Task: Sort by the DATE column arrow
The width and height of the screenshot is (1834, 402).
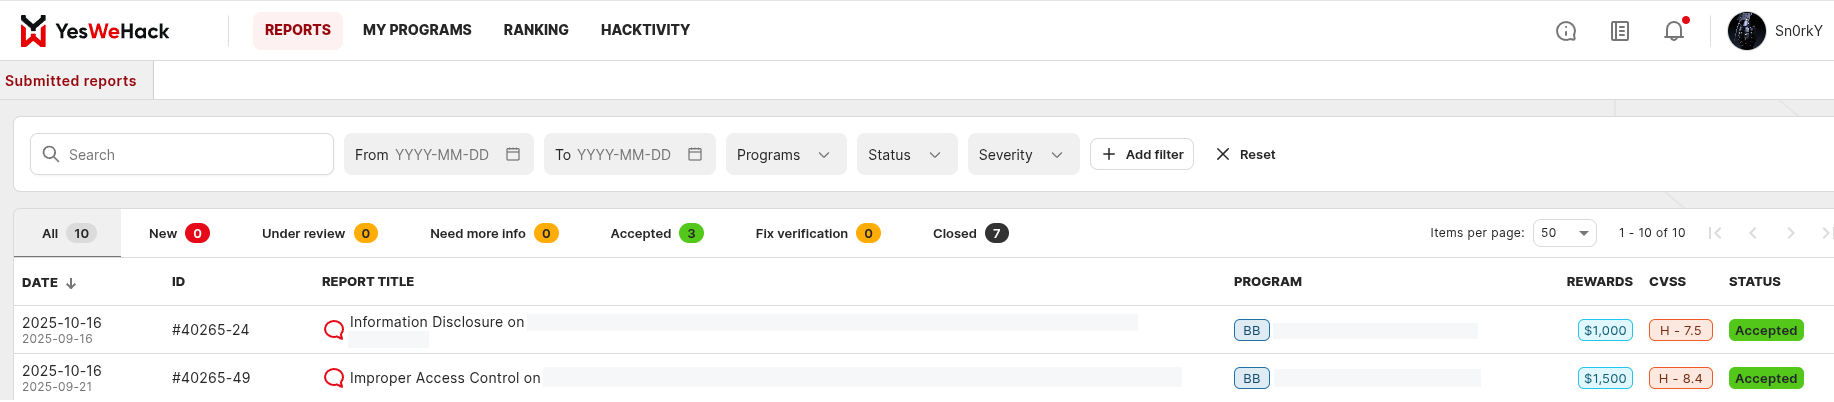Action: click(71, 283)
